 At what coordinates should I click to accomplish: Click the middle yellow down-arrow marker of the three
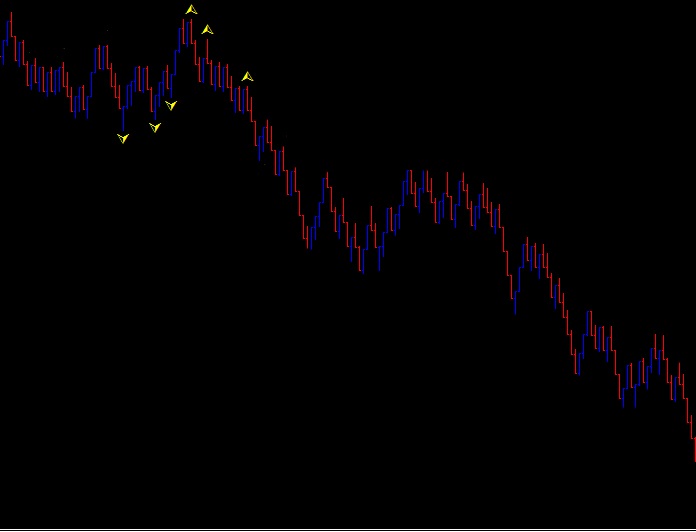tap(155, 128)
